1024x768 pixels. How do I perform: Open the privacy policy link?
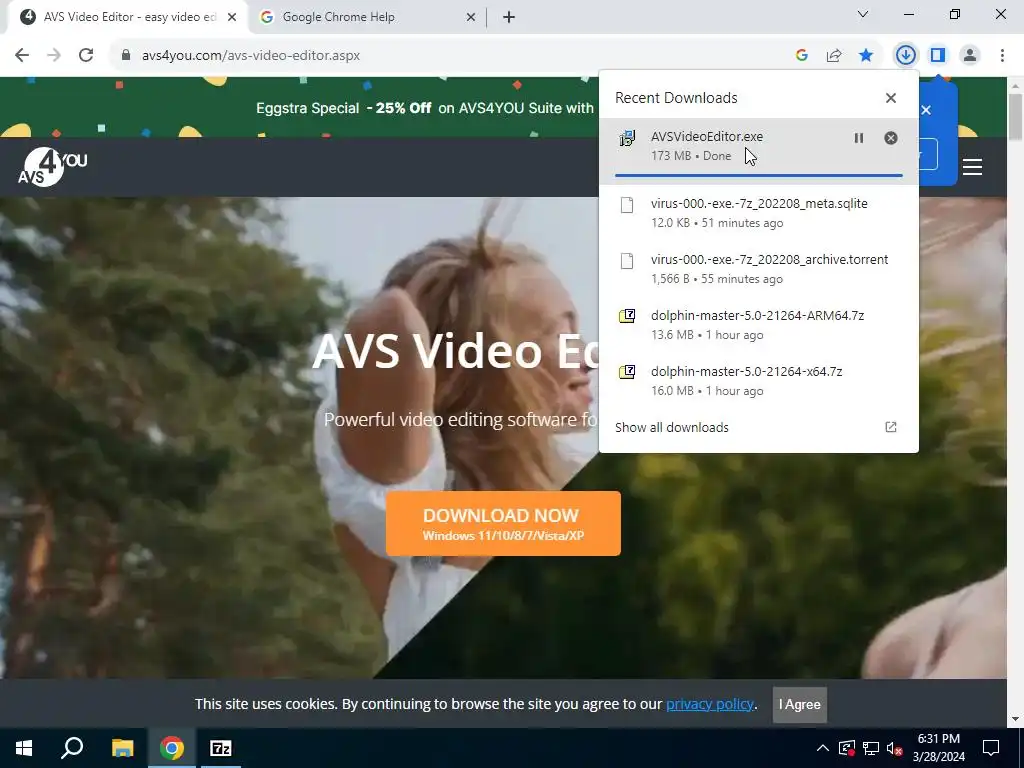[x=710, y=704]
